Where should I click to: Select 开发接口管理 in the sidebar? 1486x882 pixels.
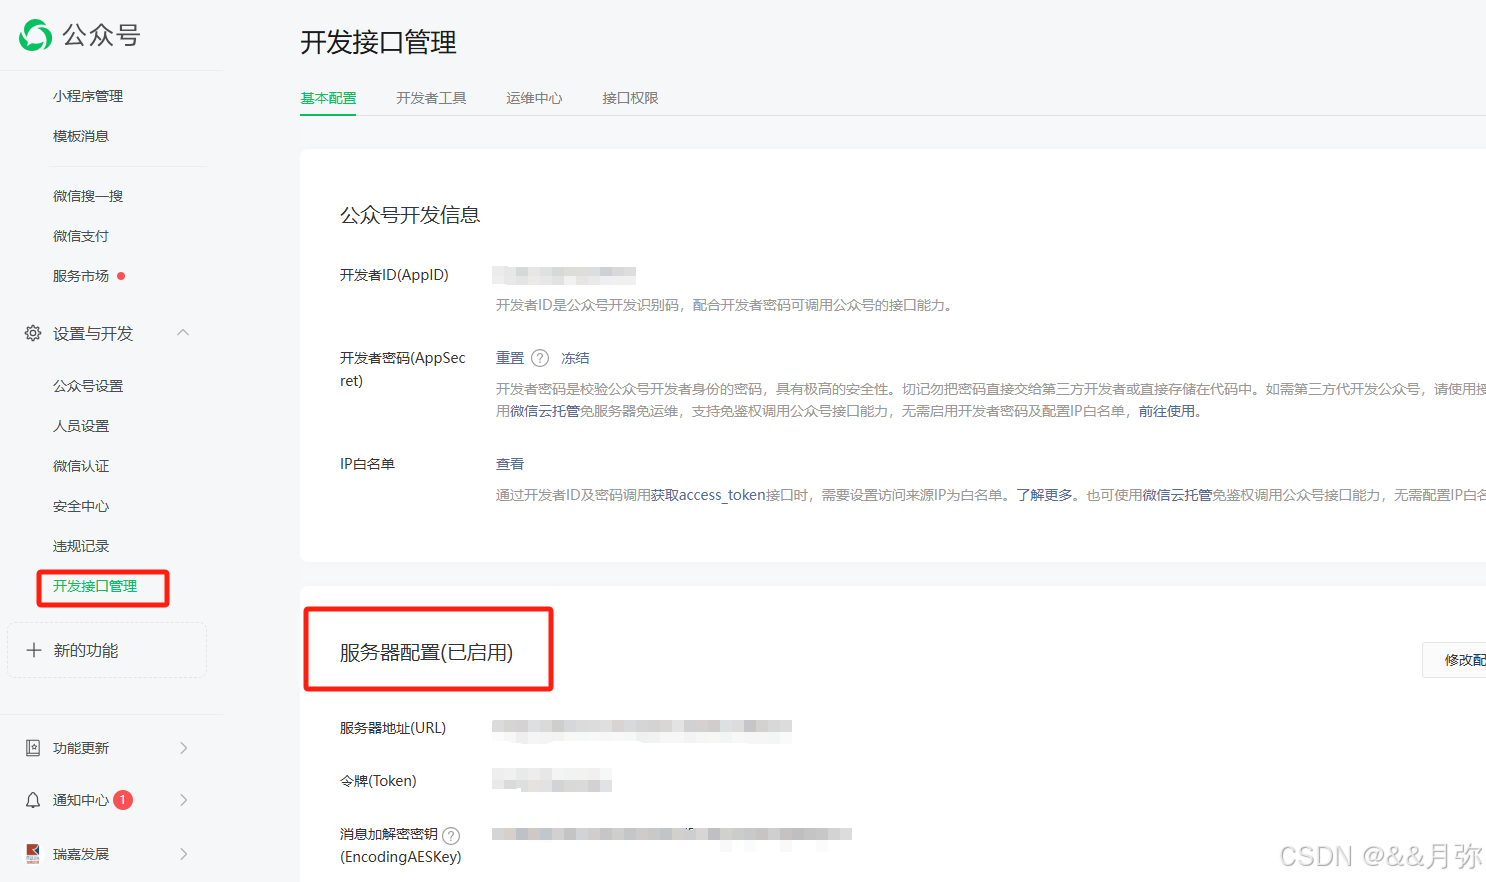point(95,586)
